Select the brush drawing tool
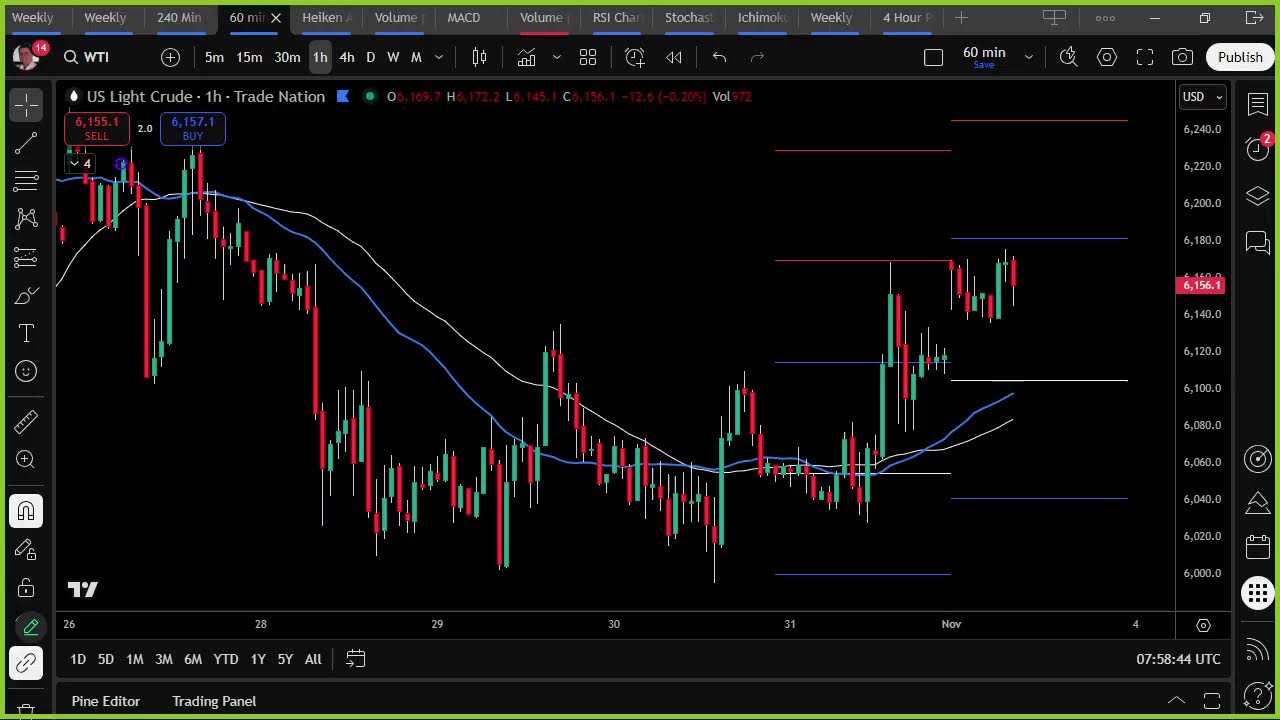This screenshot has width=1280, height=720. [26, 295]
